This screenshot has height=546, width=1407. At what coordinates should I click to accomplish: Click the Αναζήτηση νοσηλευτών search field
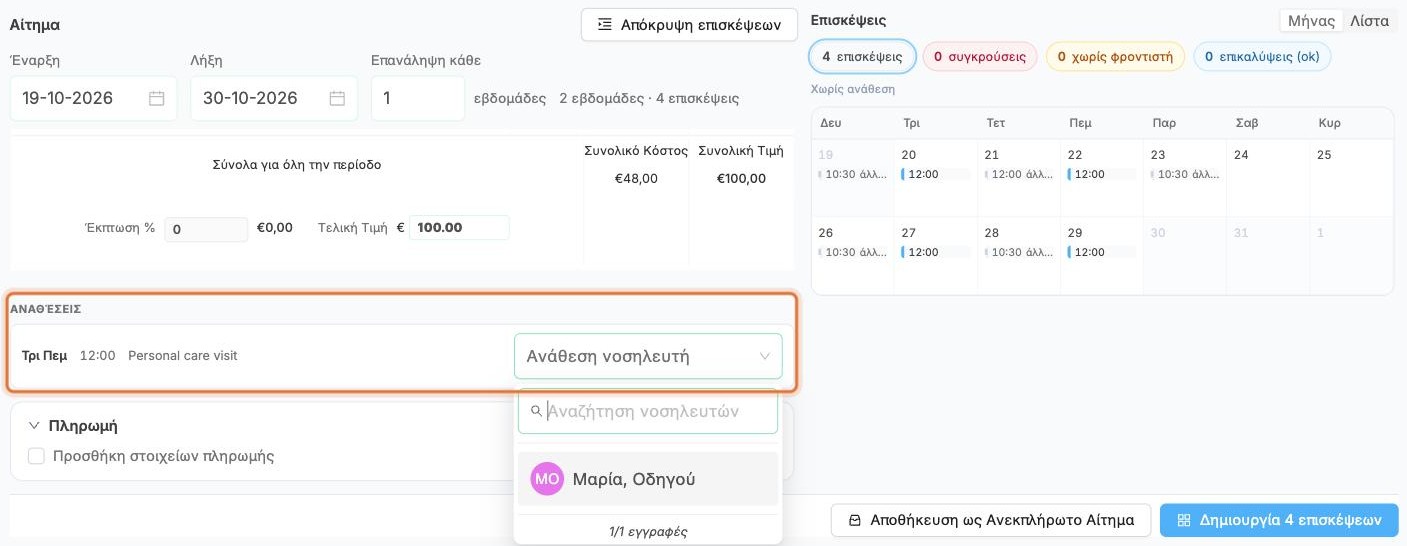click(648, 411)
